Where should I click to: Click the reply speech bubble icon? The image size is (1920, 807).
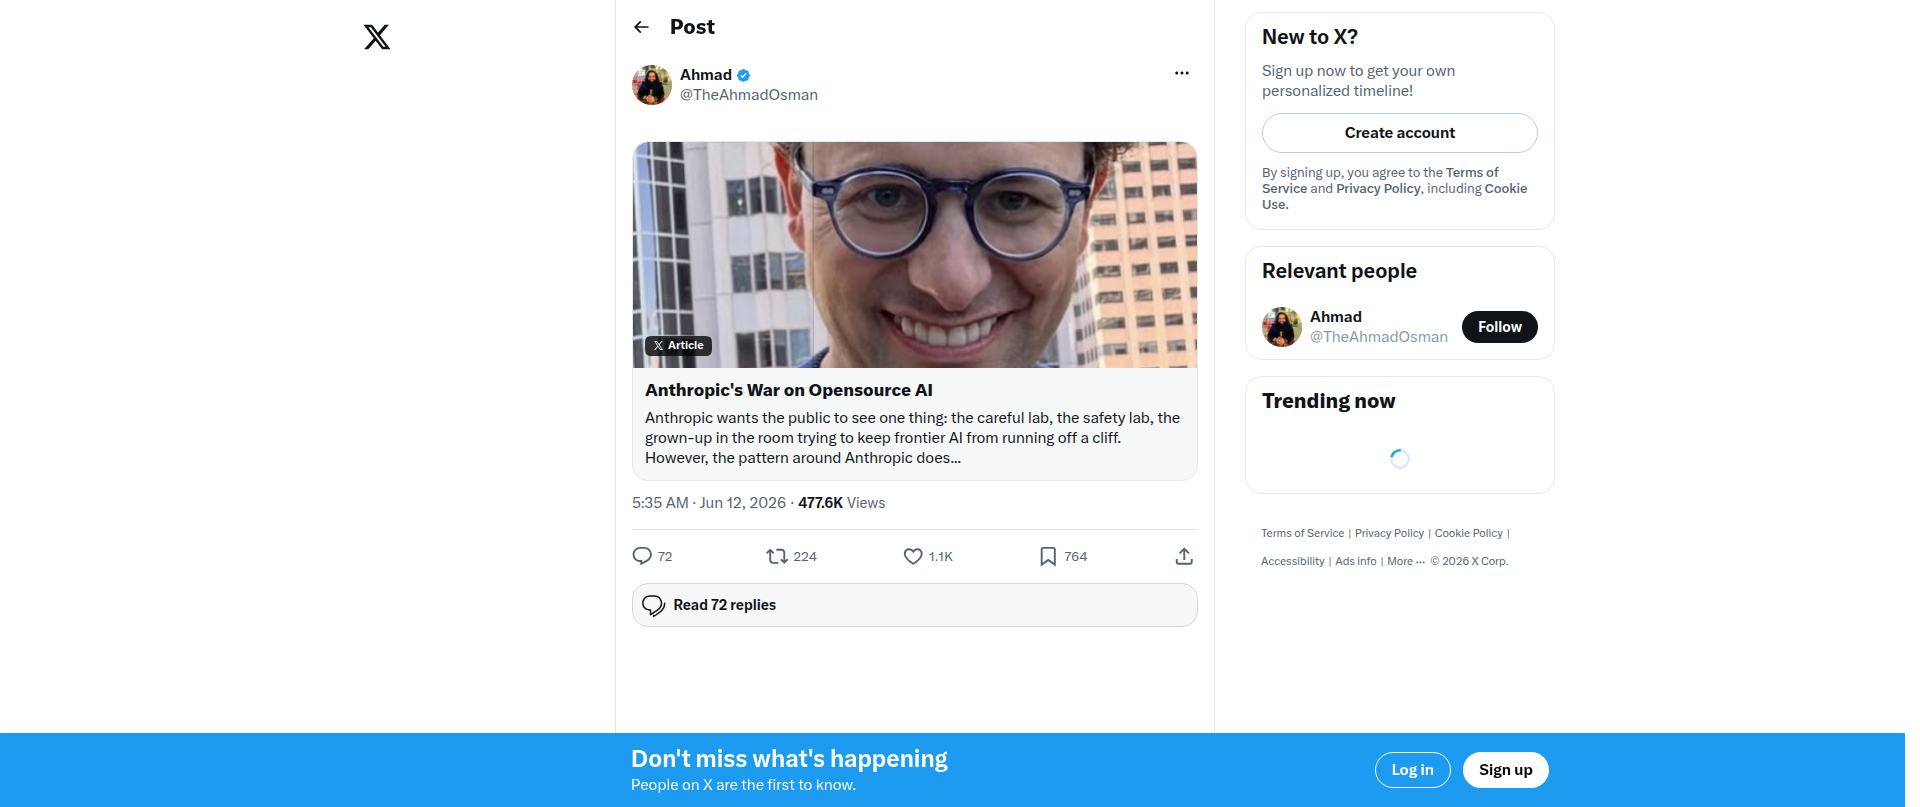[x=642, y=556]
